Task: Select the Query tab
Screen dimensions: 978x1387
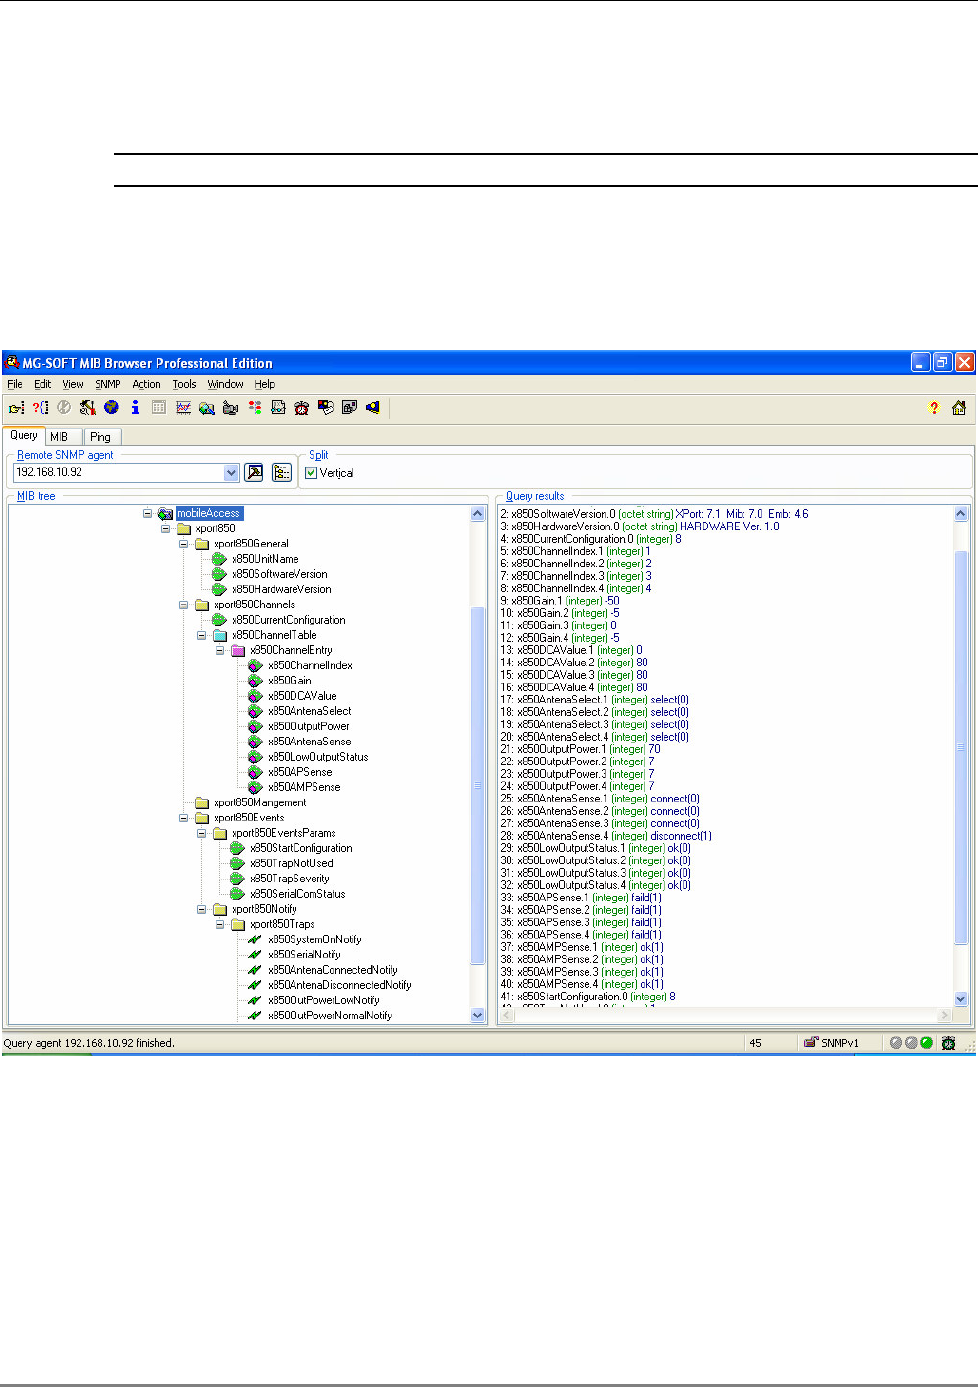Action: (x=23, y=435)
